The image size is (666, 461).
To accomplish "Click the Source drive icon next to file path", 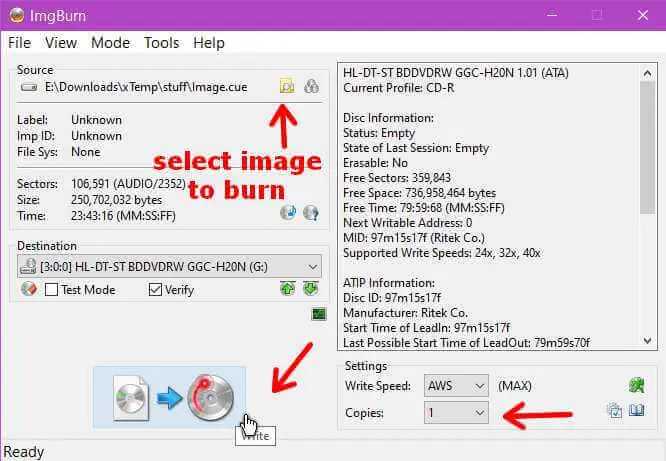I will click(29, 87).
